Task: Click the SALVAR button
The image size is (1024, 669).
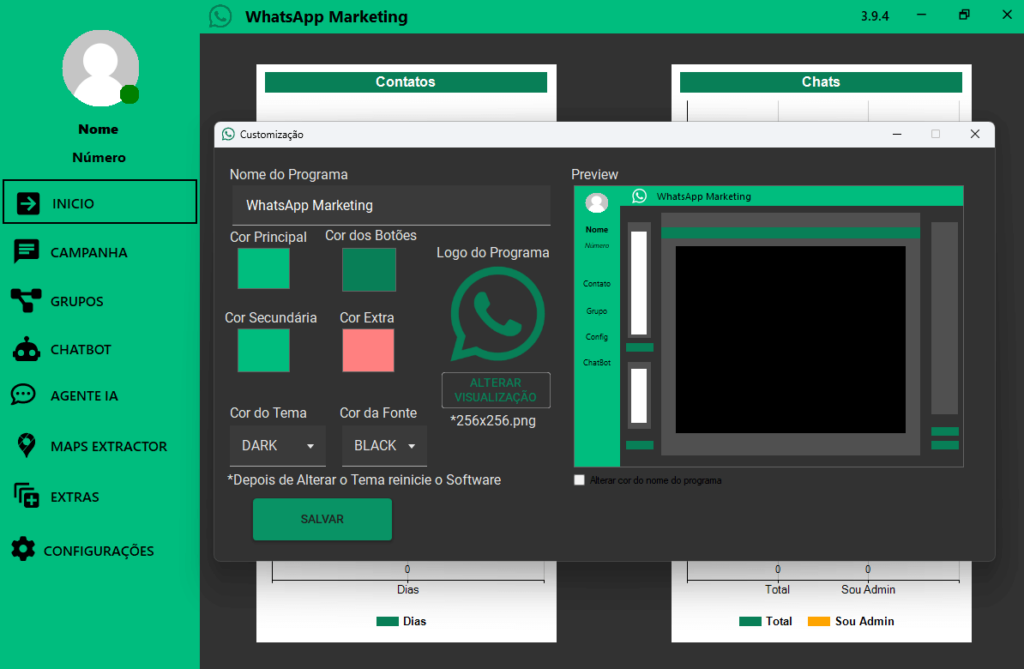Action: point(322,519)
